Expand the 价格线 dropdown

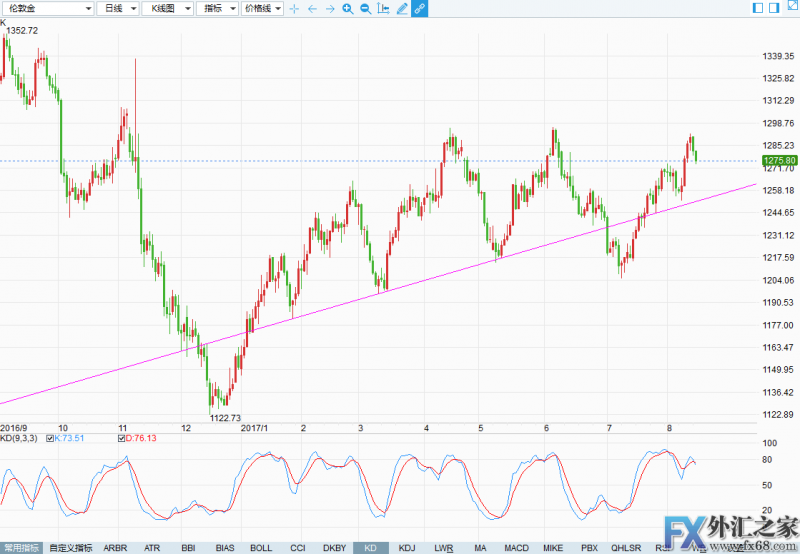click(262, 8)
